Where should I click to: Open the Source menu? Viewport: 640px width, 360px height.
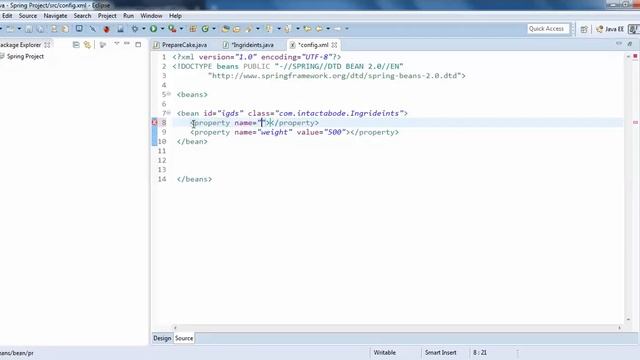28,16
